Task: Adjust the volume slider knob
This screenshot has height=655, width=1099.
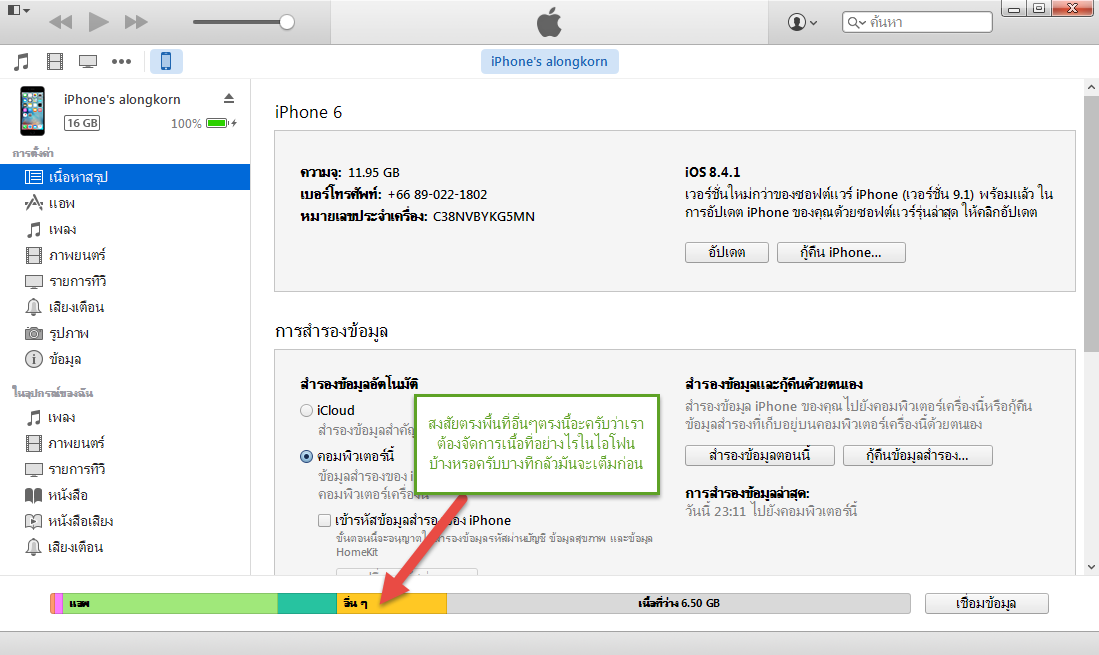Action: (x=287, y=22)
